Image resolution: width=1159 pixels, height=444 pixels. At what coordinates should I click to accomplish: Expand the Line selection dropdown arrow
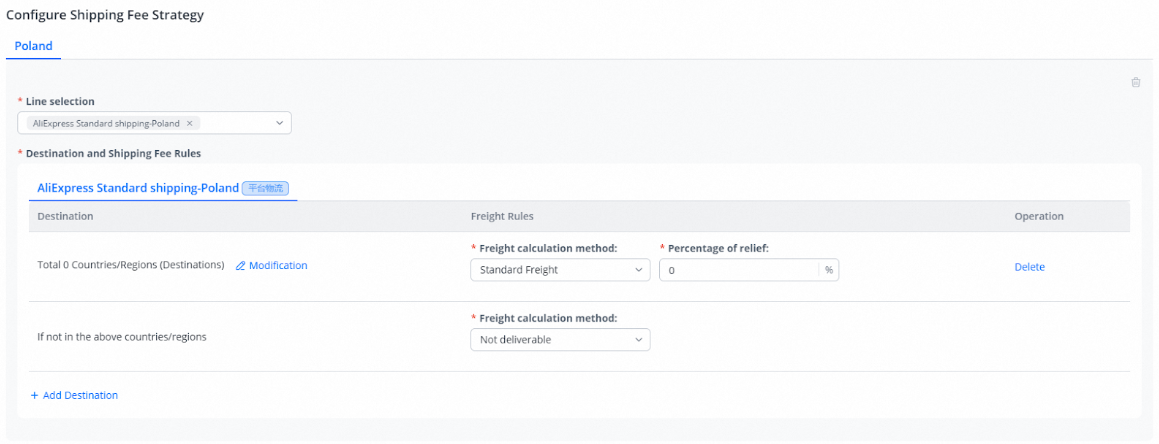279,123
